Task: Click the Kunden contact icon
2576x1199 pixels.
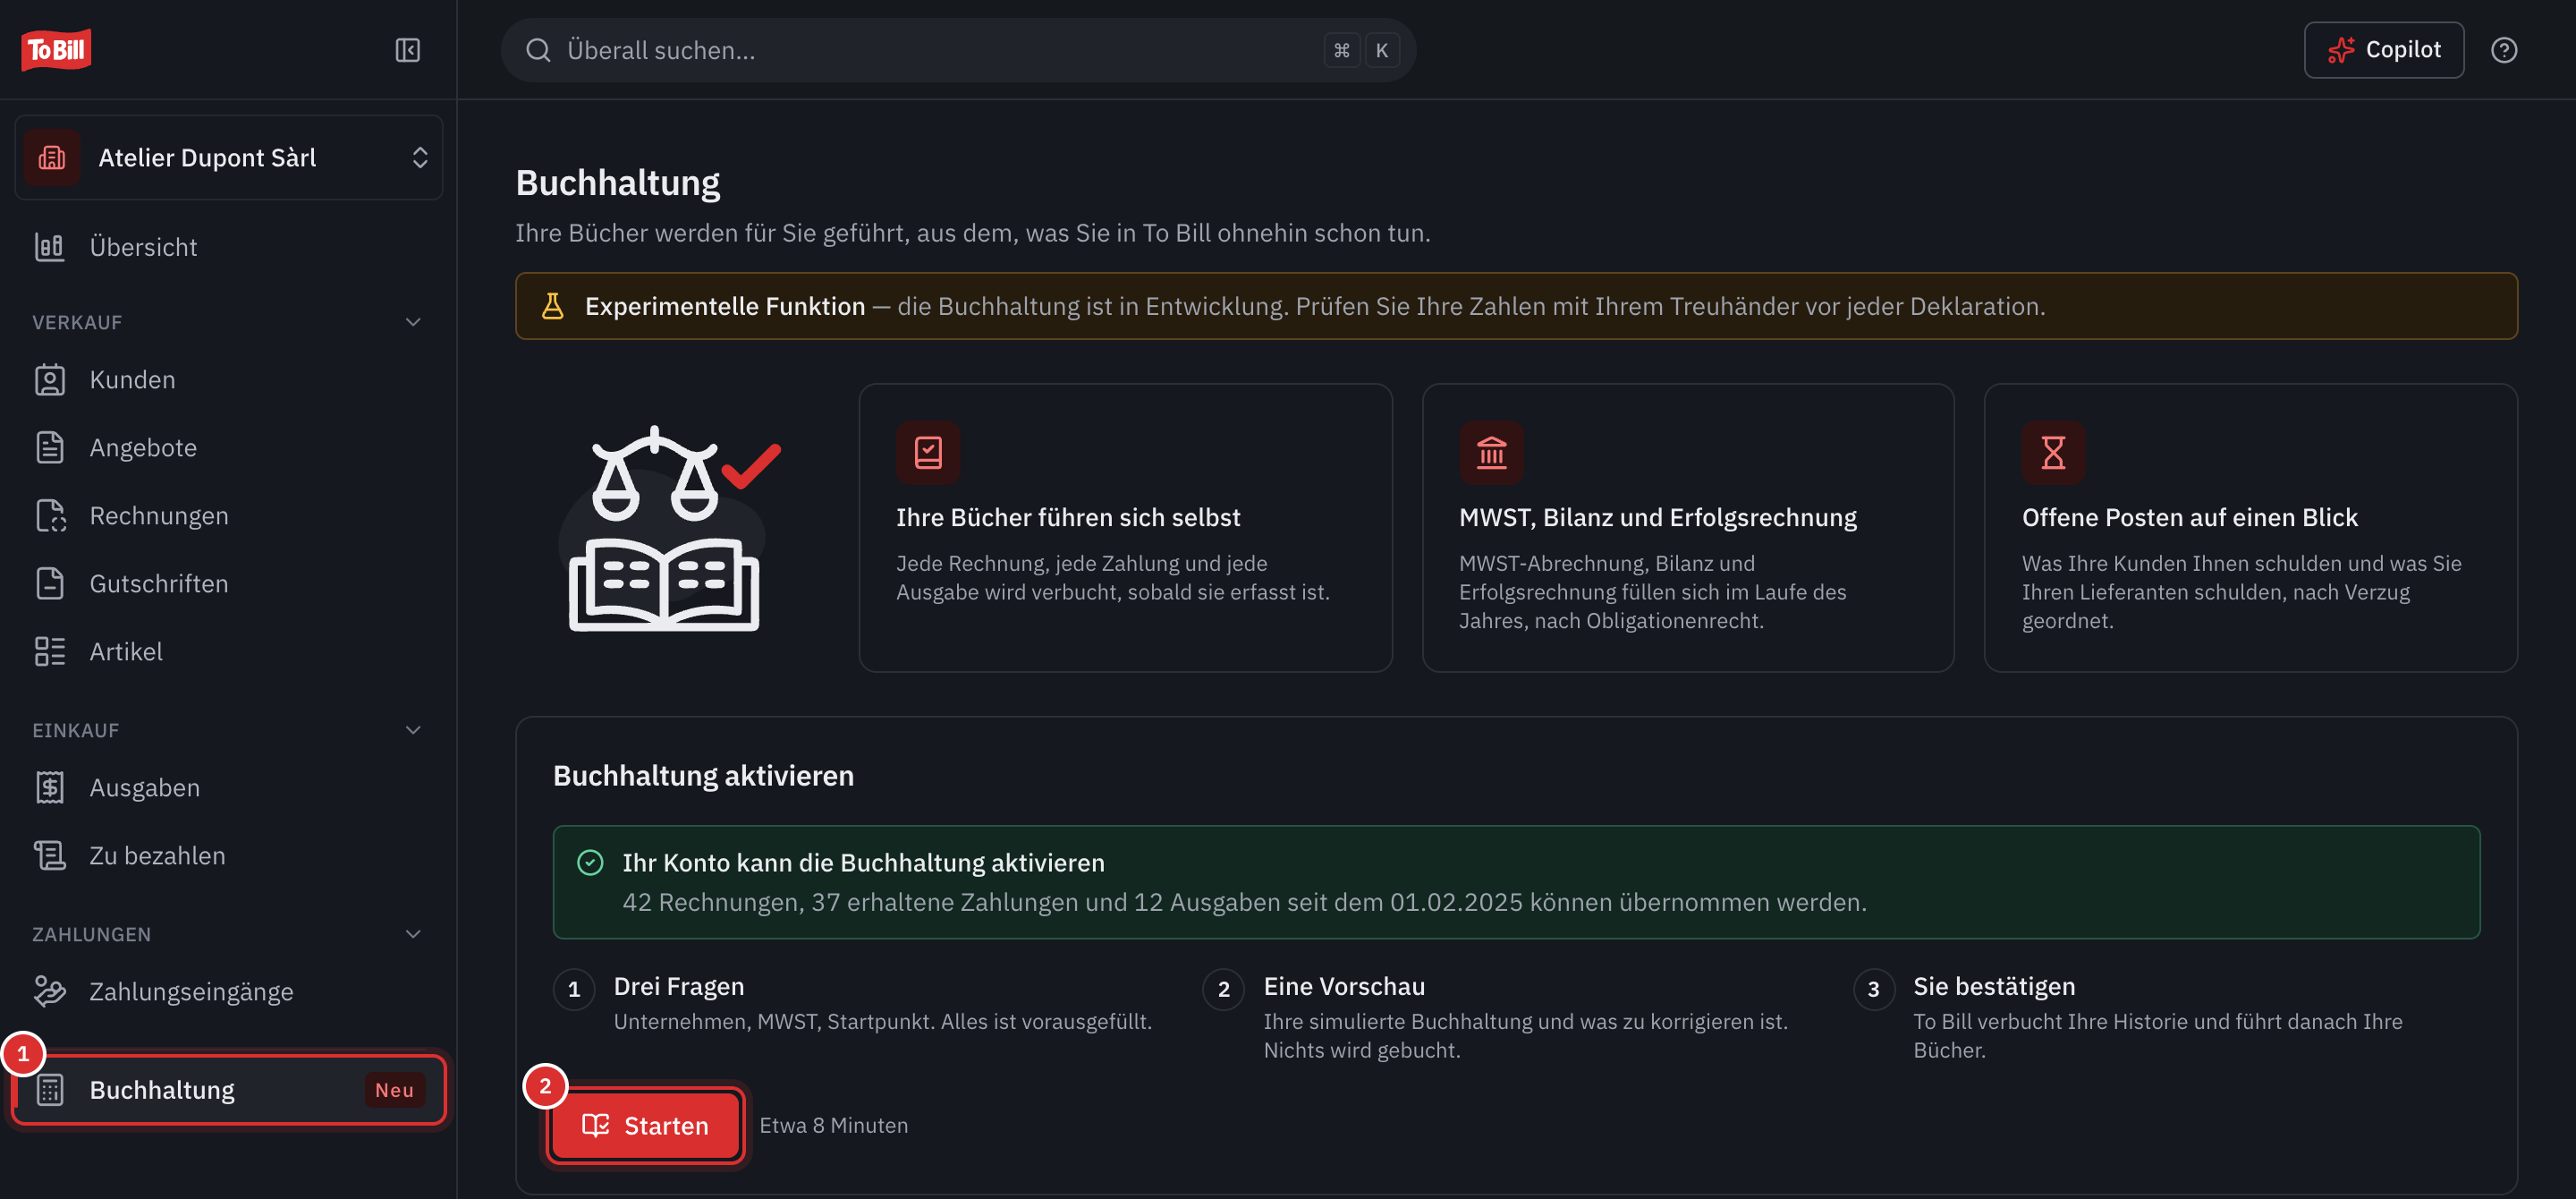Action: point(50,380)
